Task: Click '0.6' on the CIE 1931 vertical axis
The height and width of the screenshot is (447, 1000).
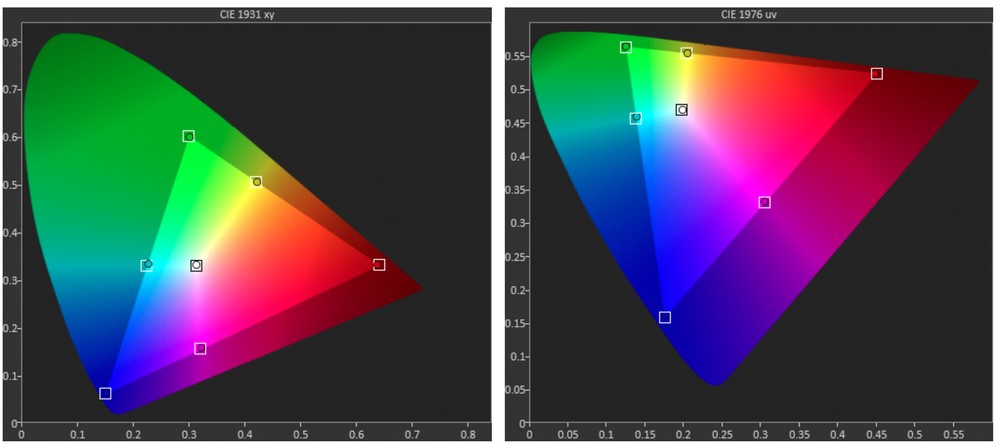Action: point(12,138)
